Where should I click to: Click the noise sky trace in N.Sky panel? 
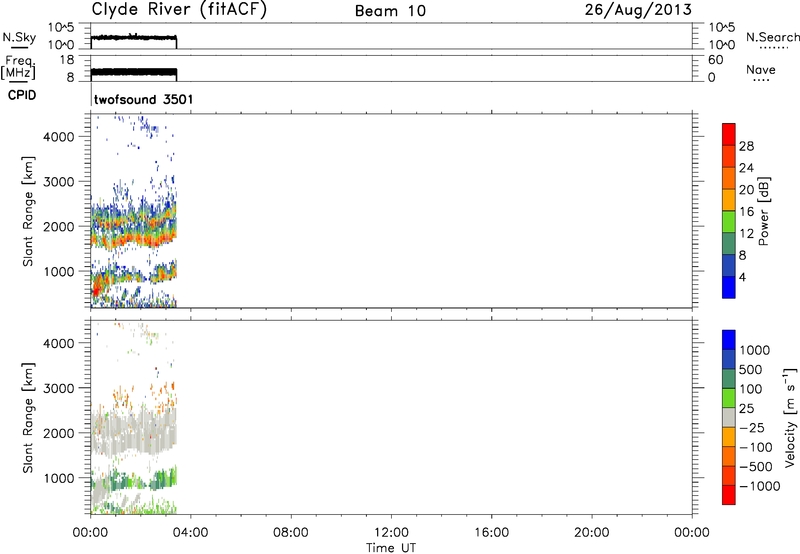click(134, 38)
